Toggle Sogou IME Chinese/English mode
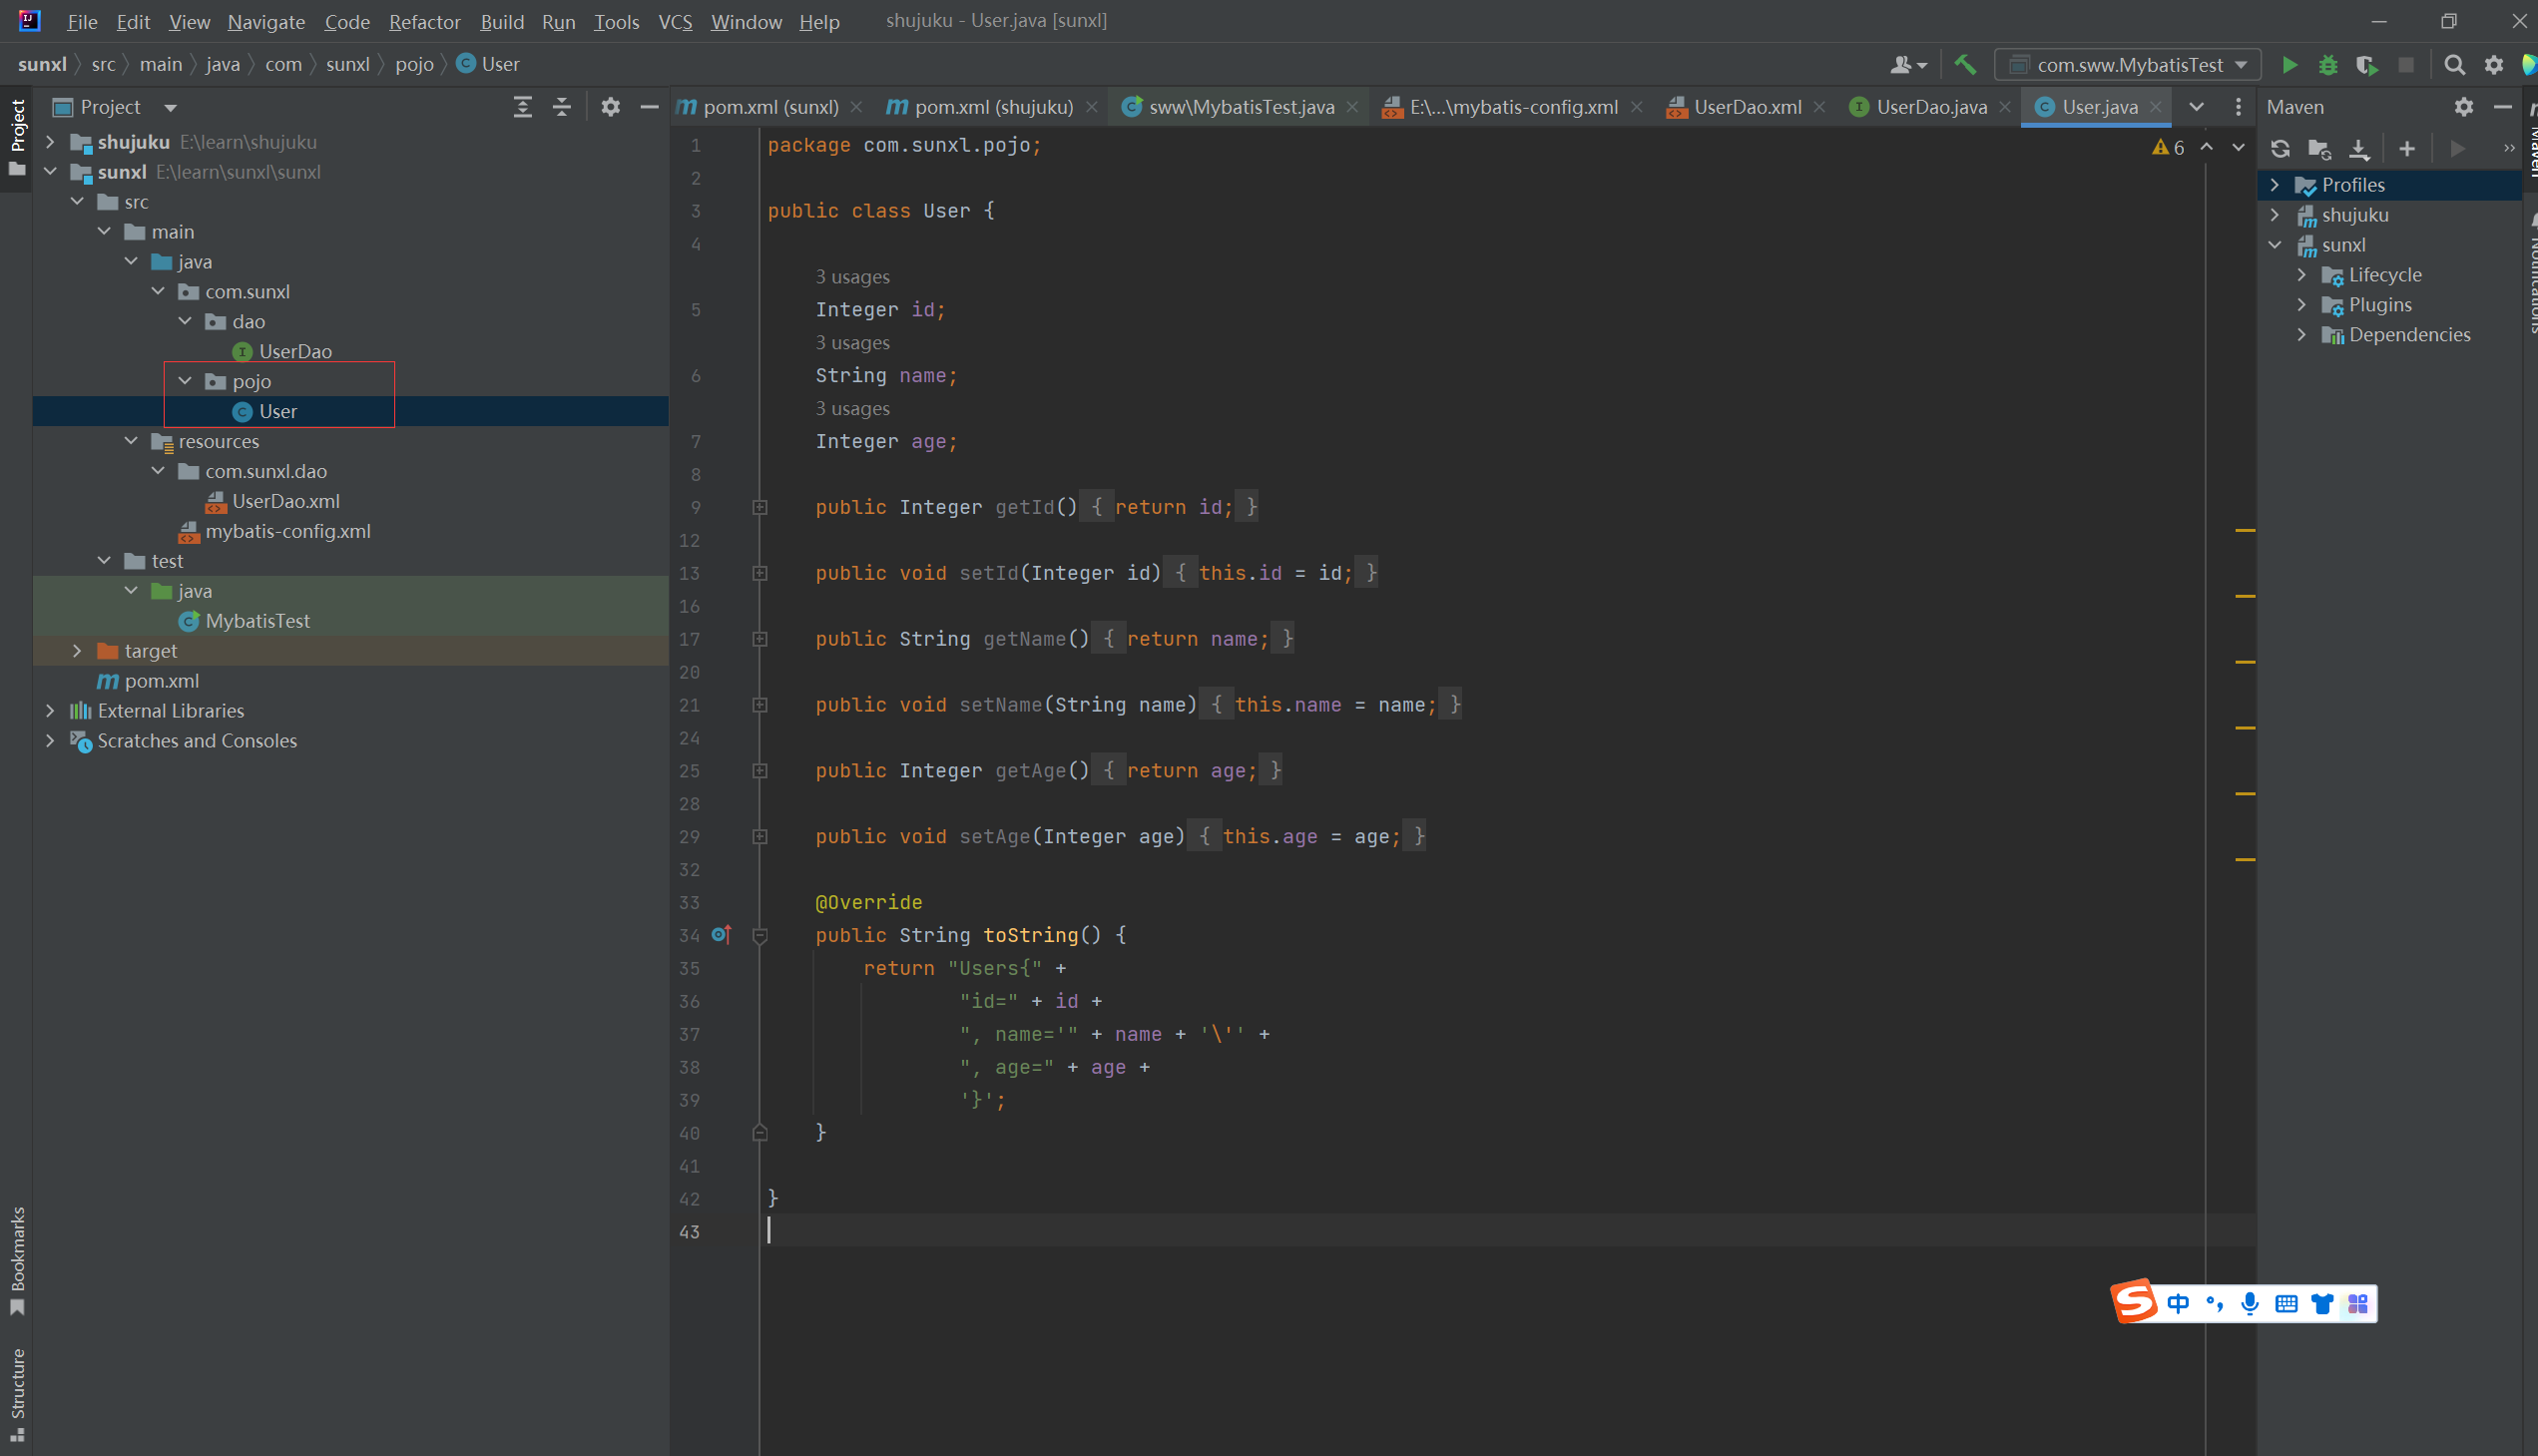Screen dimensions: 2538x1456 [x=2177, y=1303]
